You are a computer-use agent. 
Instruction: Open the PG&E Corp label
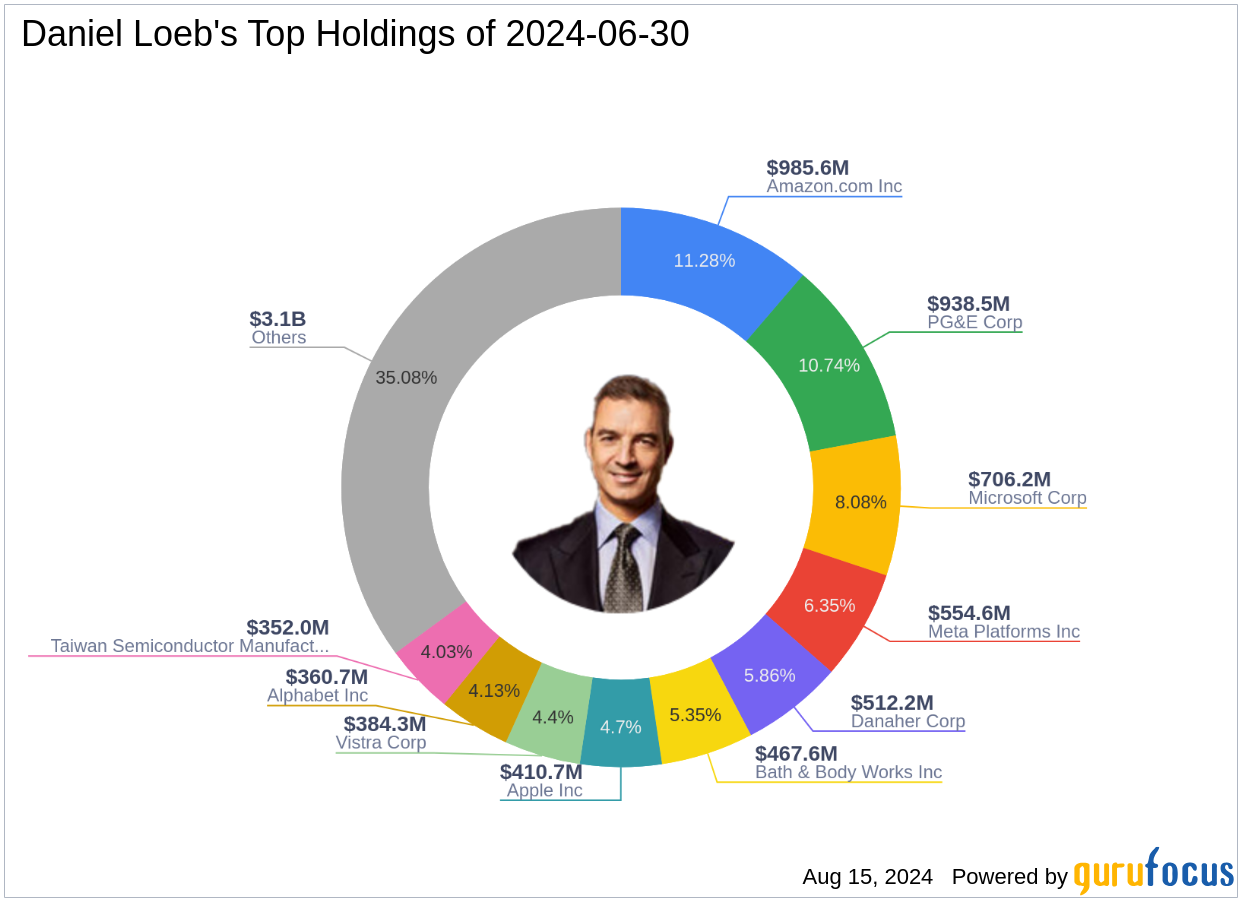click(x=974, y=322)
